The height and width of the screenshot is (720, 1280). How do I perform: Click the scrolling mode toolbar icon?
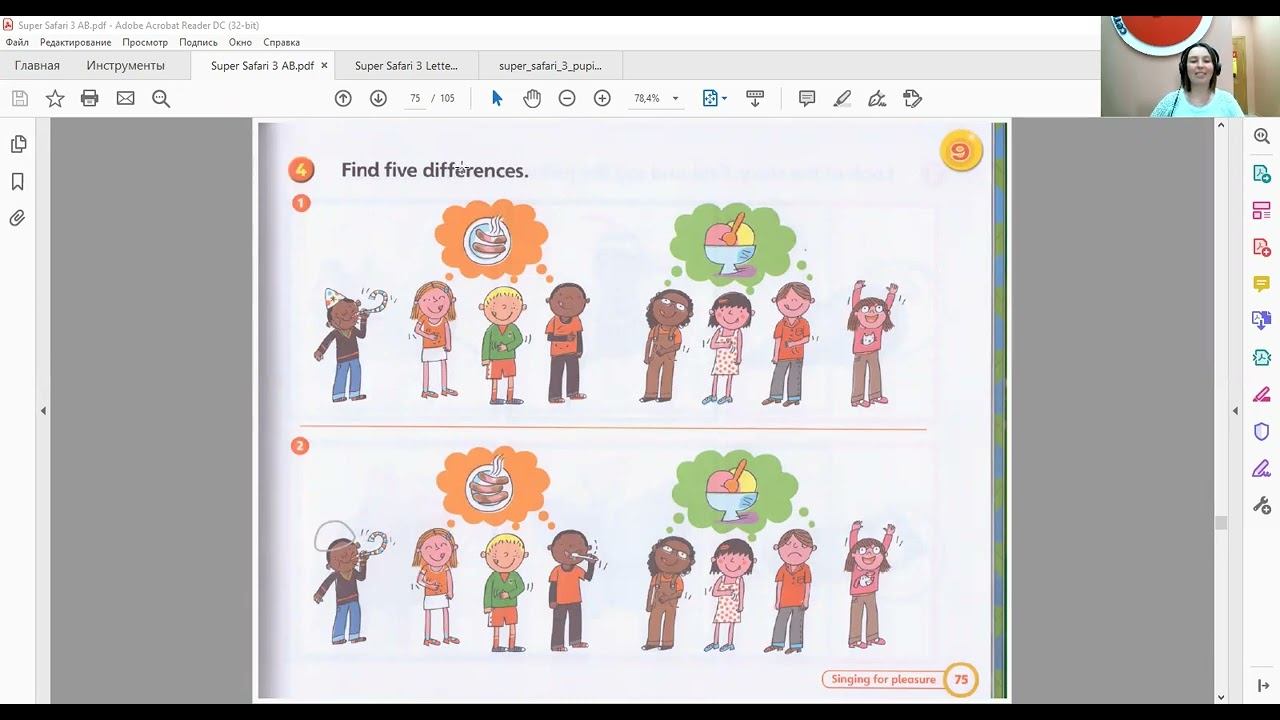point(755,98)
